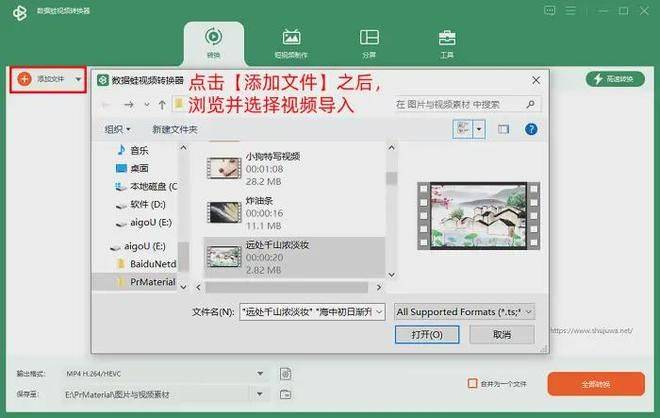Click file list vertical scroll-up arrow

click(391, 148)
